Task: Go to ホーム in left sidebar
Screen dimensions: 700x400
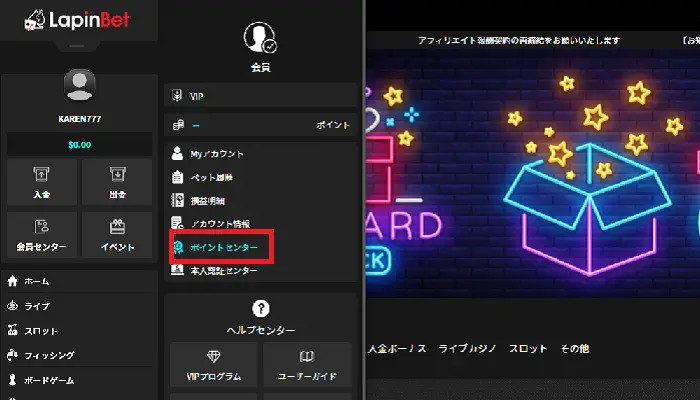Action: click(36, 282)
